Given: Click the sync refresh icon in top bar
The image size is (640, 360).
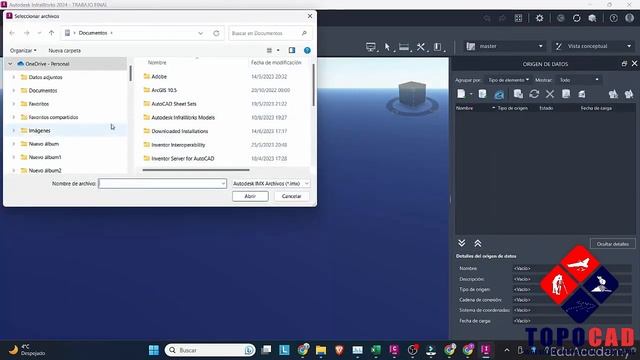Looking at the screenshot, I should pyautogui.click(x=576, y=18).
